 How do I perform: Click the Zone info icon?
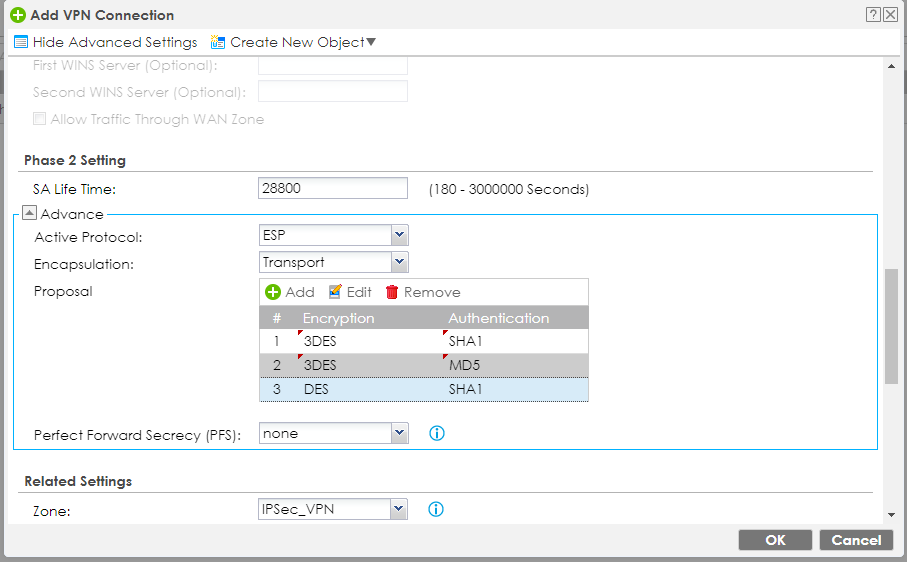pyautogui.click(x=436, y=509)
